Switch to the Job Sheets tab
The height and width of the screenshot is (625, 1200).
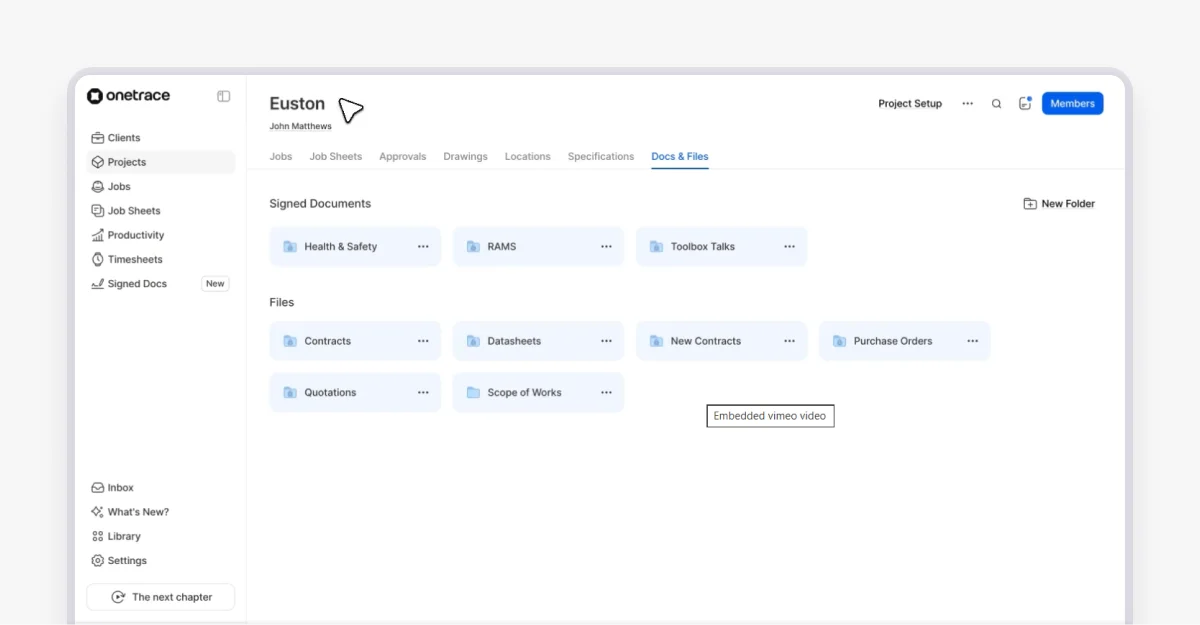tap(336, 156)
